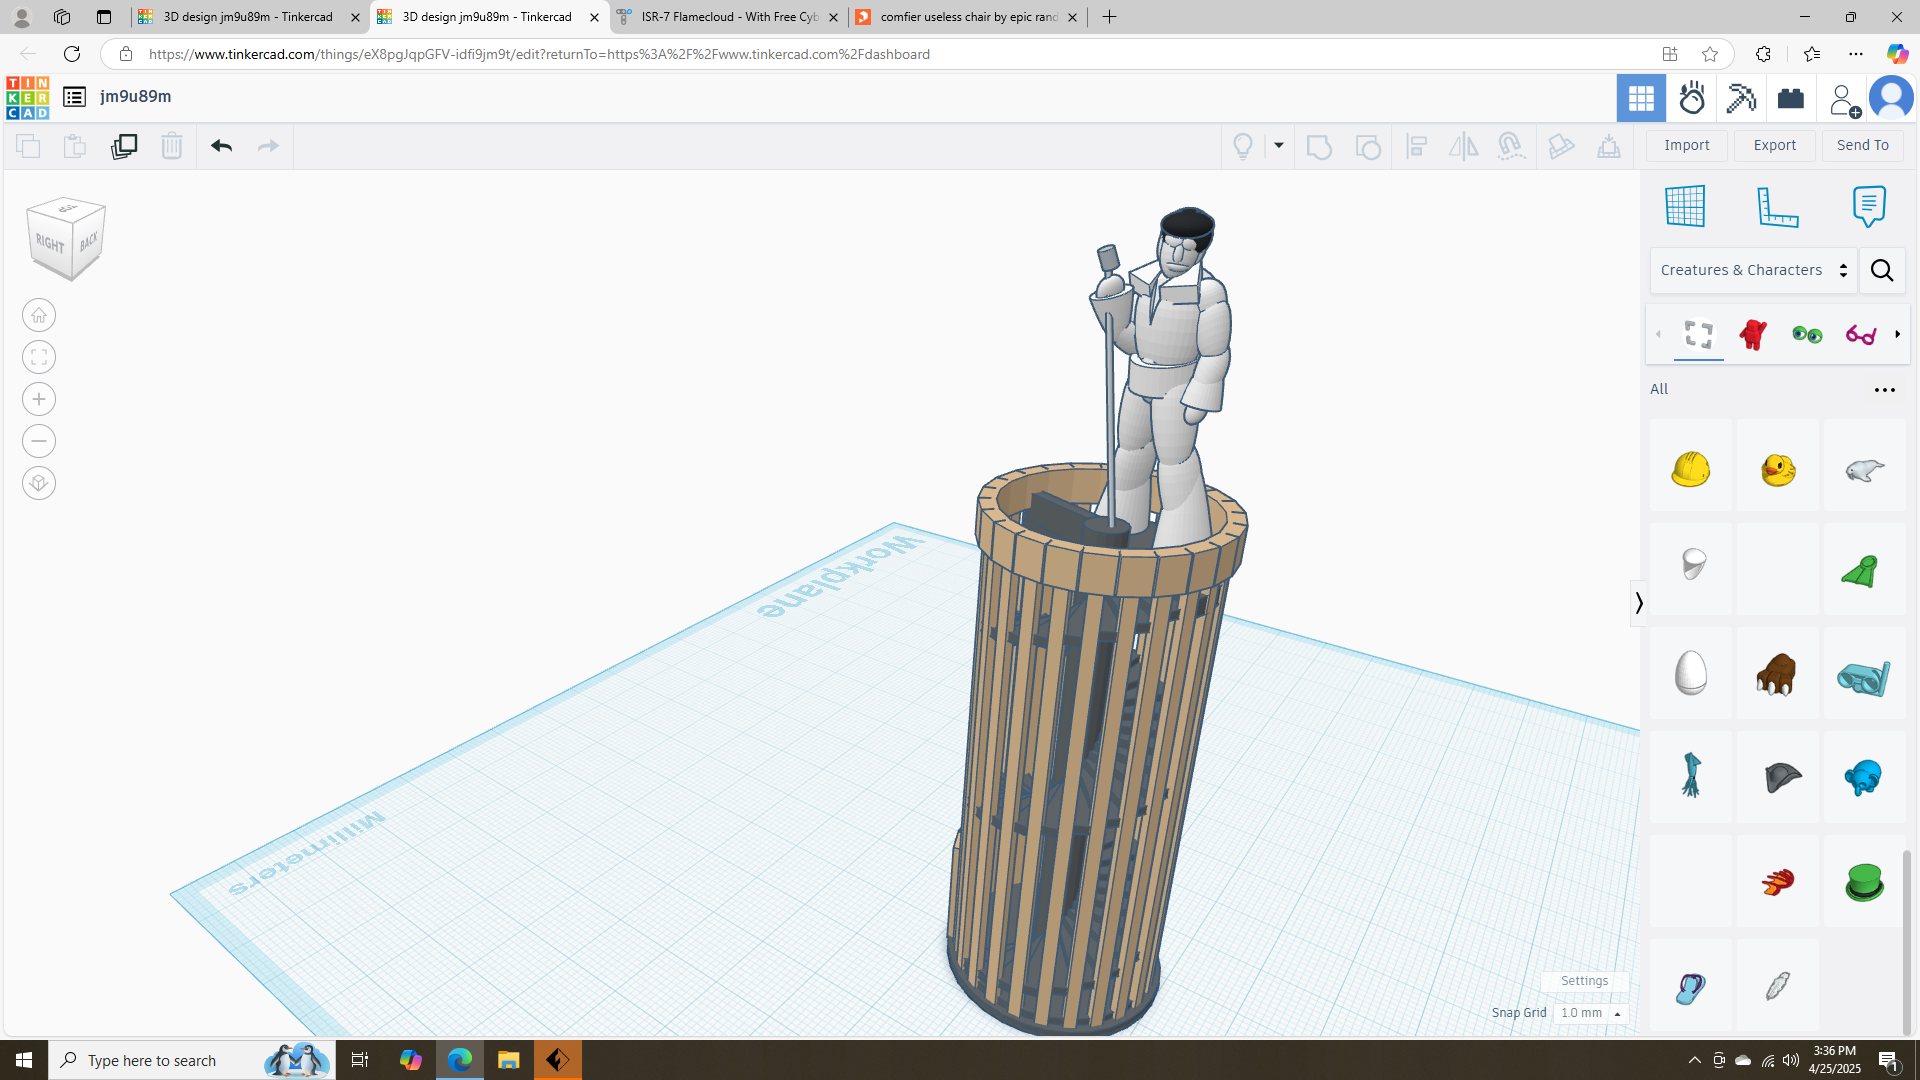Click the view cube orientation control
Image resolution: width=1920 pixels, height=1080 pixels.
pyautogui.click(x=66, y=239)
